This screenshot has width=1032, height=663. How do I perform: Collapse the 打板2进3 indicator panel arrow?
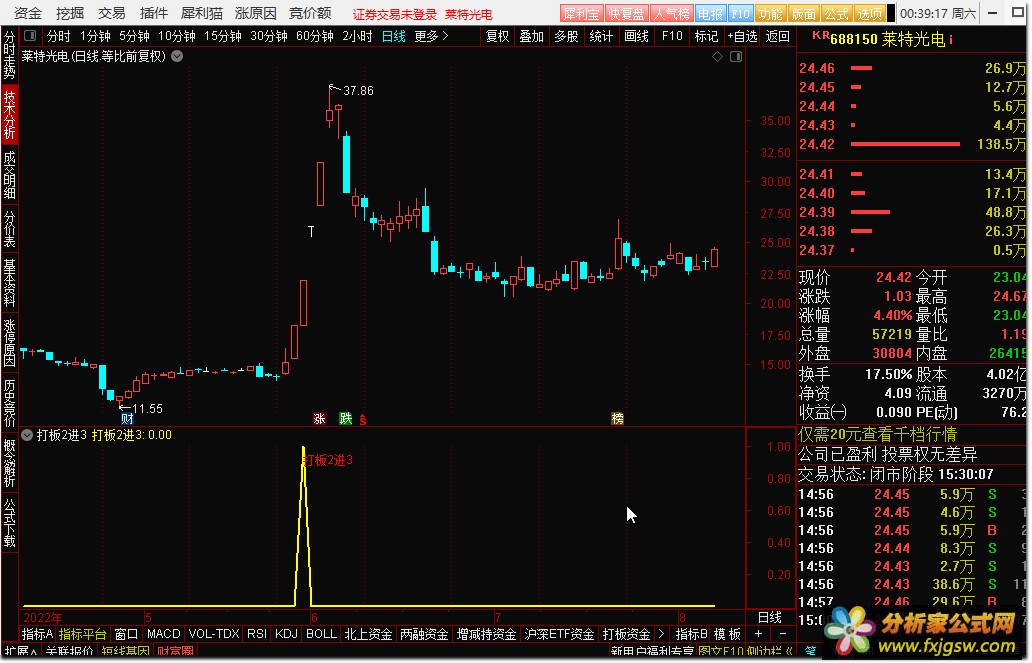pos(27,435)
